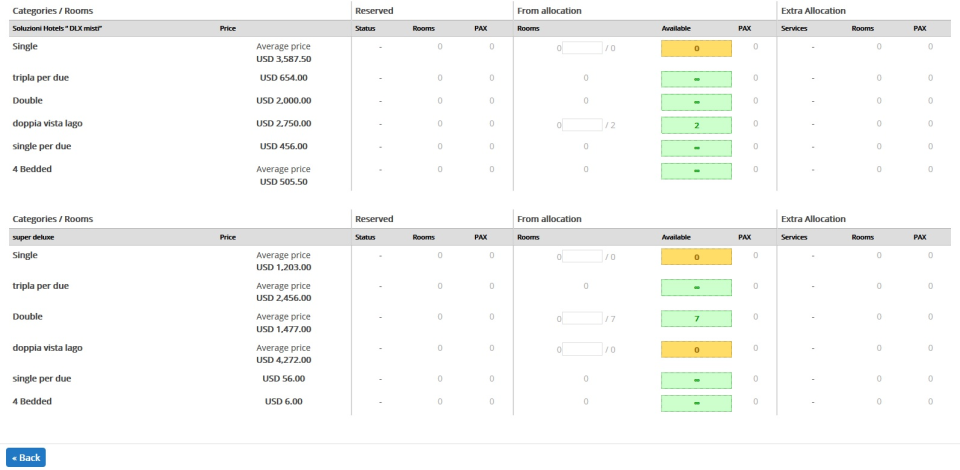Select the price USD 2,456.00
960x470 pixels.
pos(283,298)
